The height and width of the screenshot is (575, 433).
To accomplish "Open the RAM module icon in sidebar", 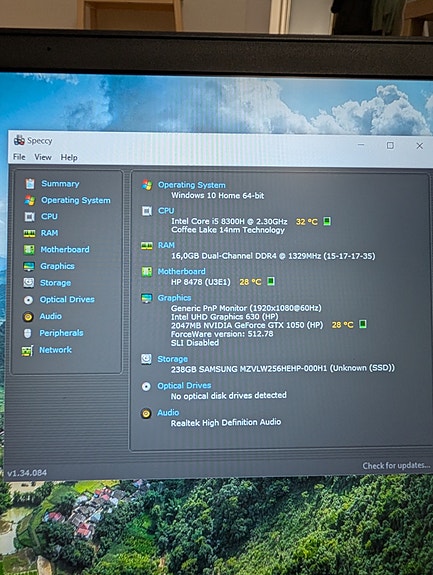I will (29, 233).
